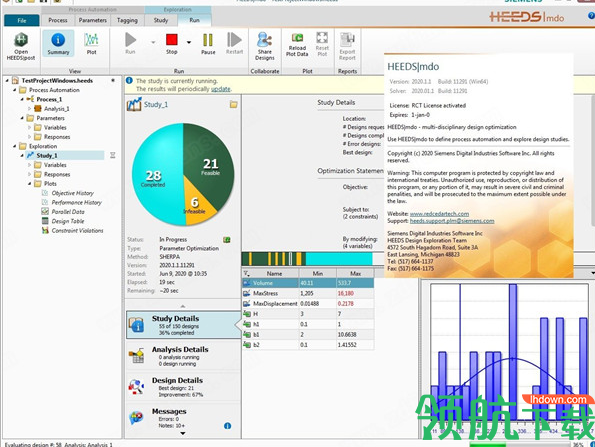Open the Study ribbon tab
This screenshot has width=595, height=447.
tap(161, 20)
